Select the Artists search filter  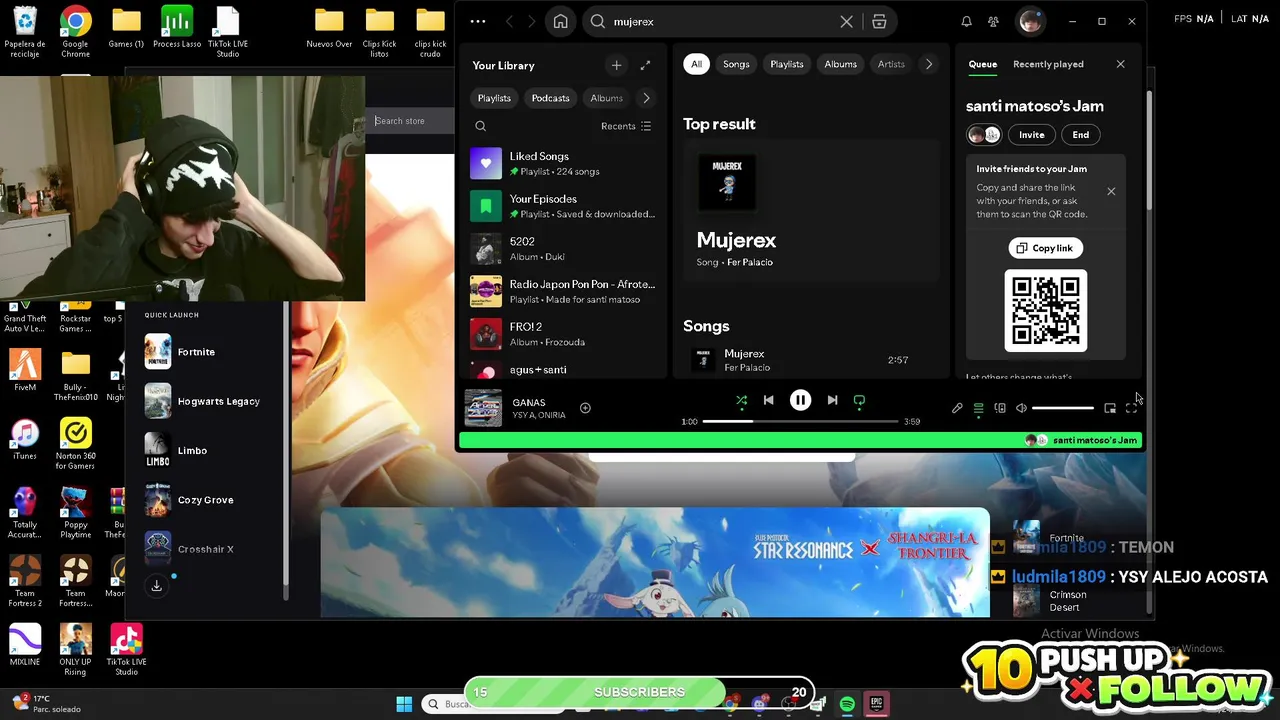coord(891,64)
